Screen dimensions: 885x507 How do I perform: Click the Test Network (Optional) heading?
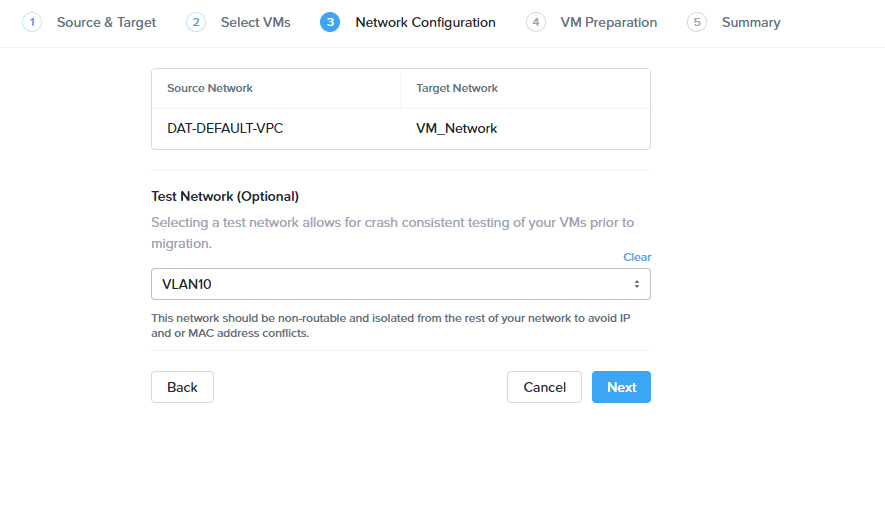coord(225,196)
